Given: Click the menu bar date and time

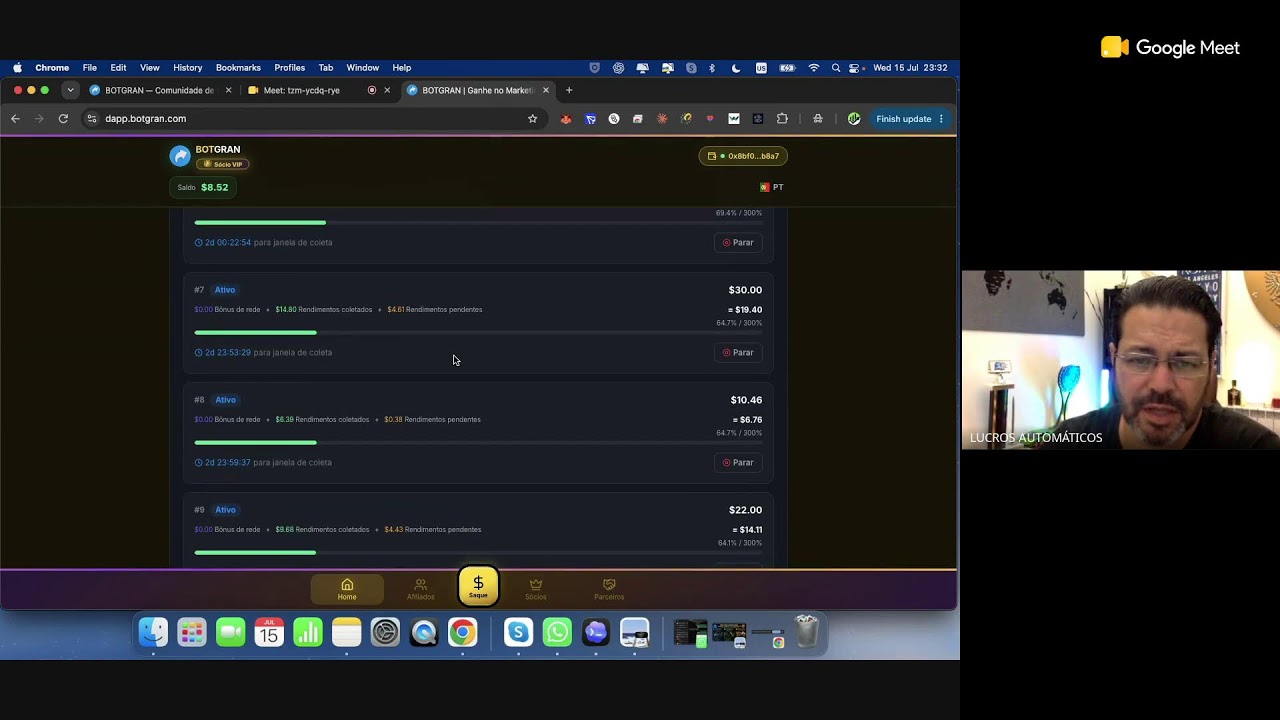Looking at the screenshot, I should click(x=910, y=68).
